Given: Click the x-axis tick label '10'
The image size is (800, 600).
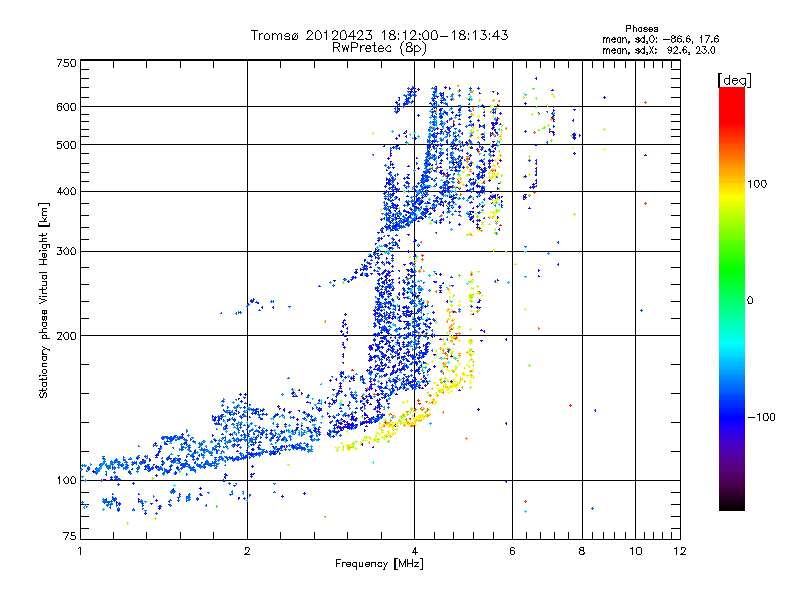Looking at the screenshot, I should (x=636, y=551).
